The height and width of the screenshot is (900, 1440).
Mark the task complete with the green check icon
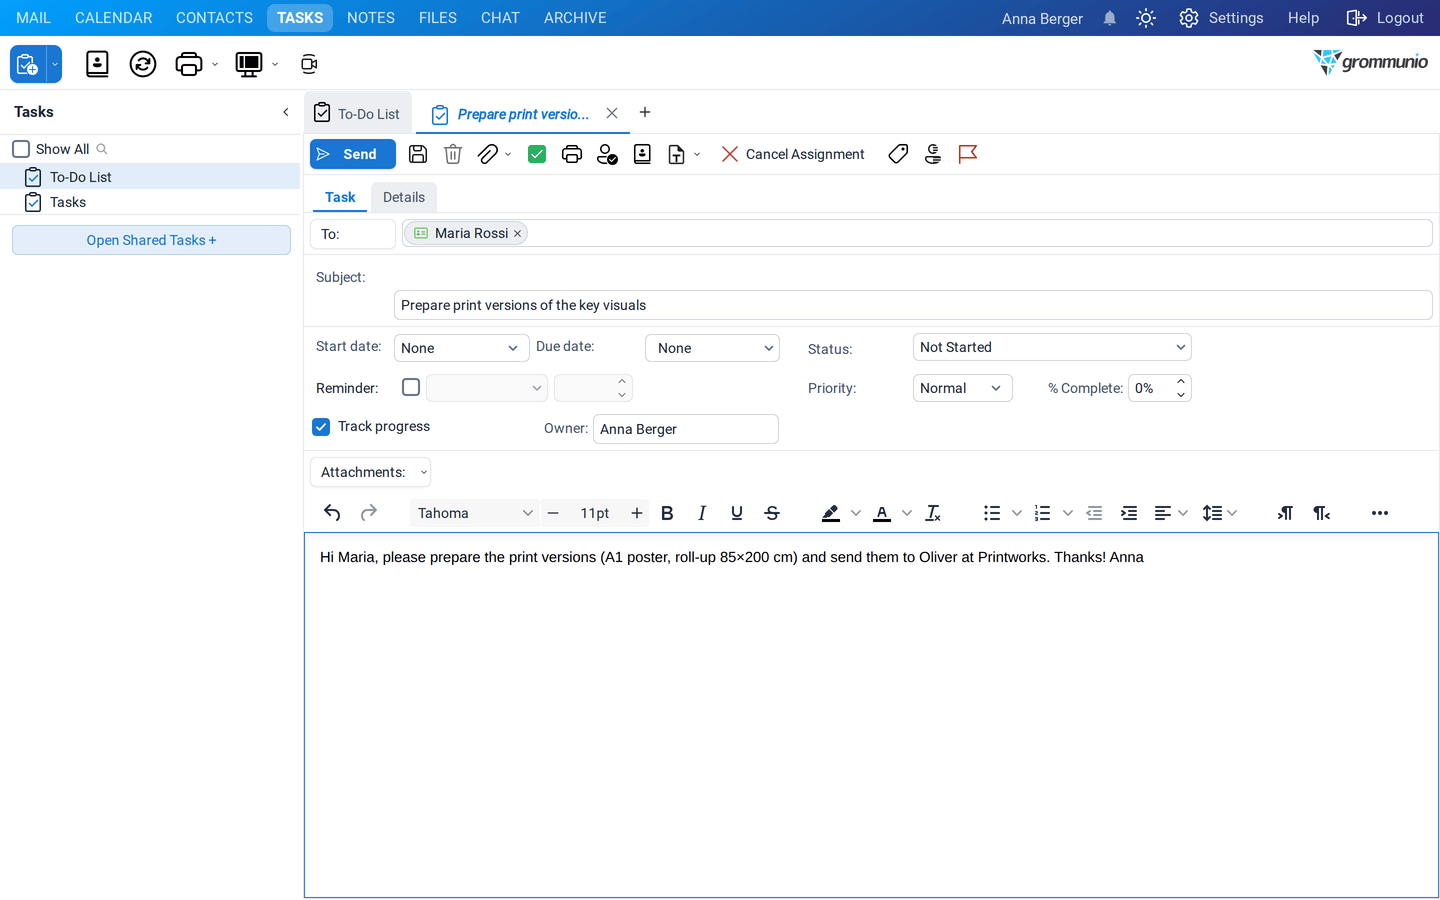tap(537, 154)
